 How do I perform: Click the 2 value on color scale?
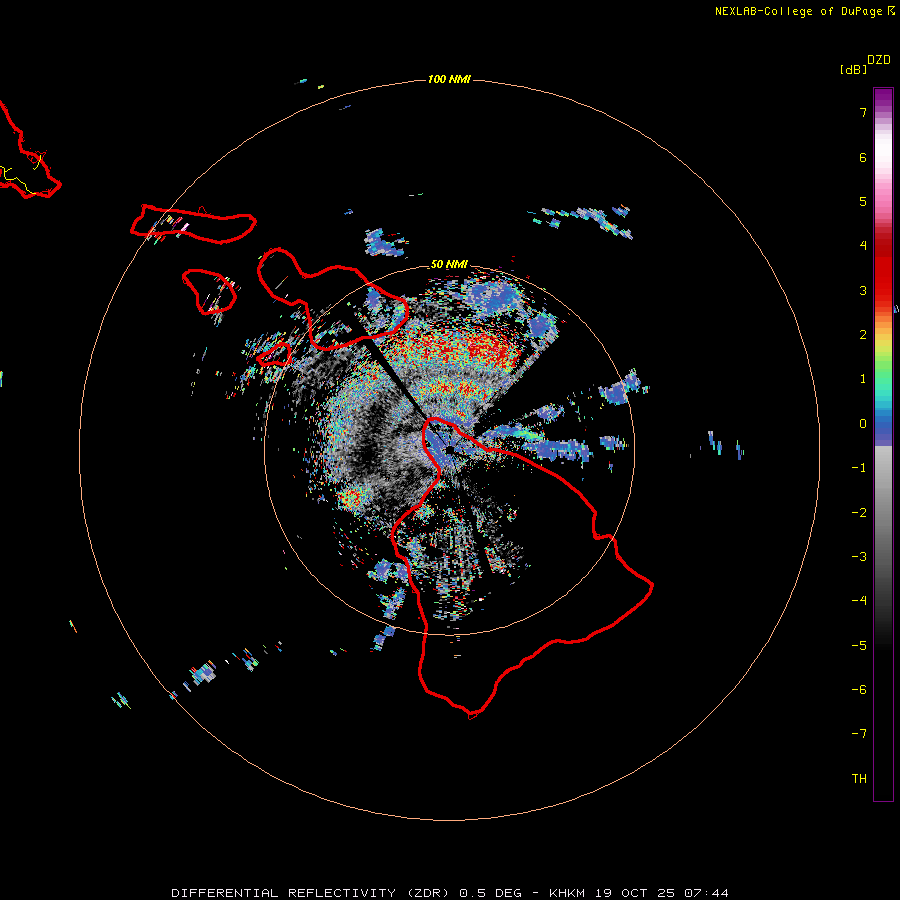click(x=863, y=335)
